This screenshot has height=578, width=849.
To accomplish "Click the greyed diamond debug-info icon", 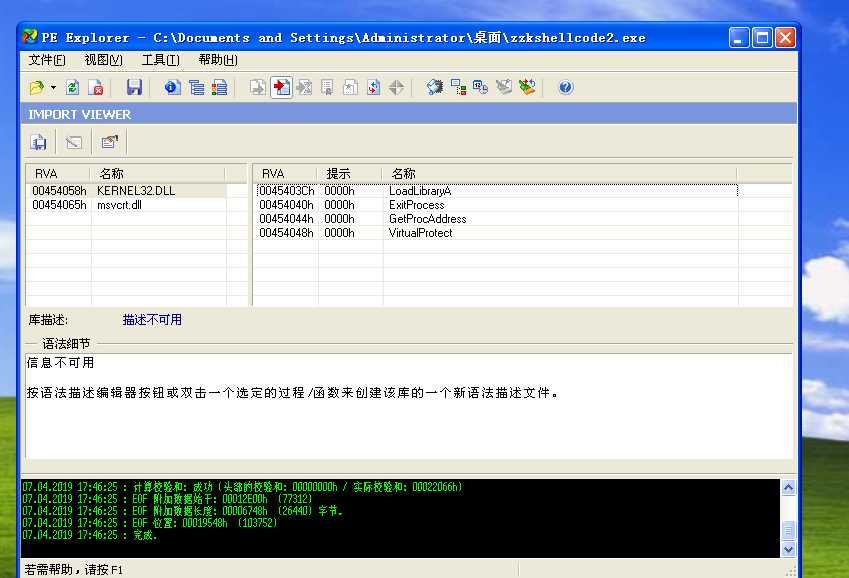I will tap(396, 87).
